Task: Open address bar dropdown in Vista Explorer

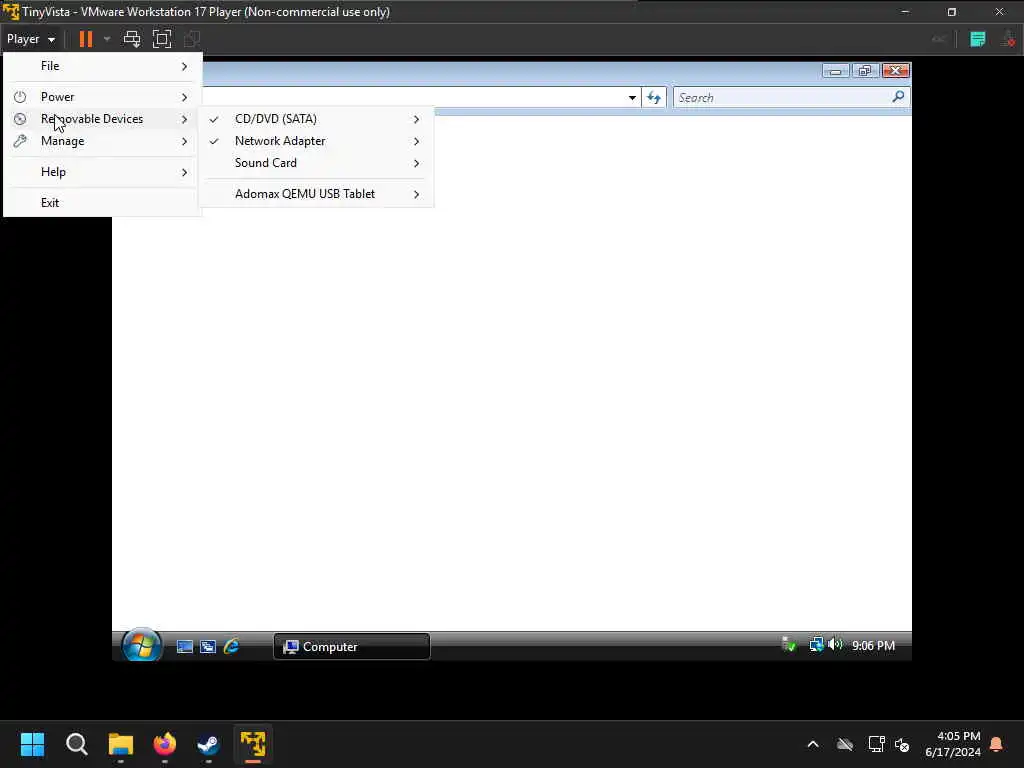Action: tap(632, 98)
